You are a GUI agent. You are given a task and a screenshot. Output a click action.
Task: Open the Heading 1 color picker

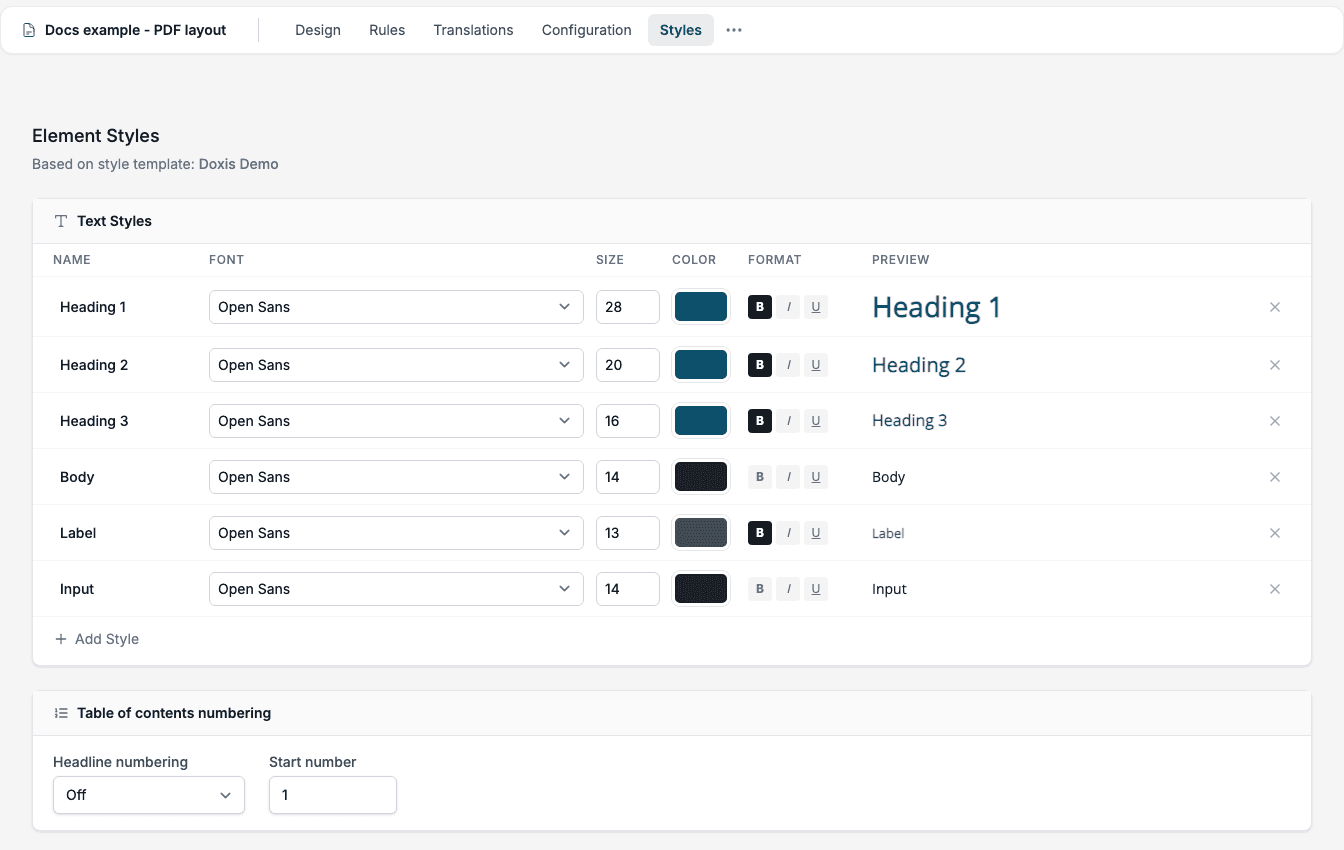pyautogui.click(x=701, y=307)
